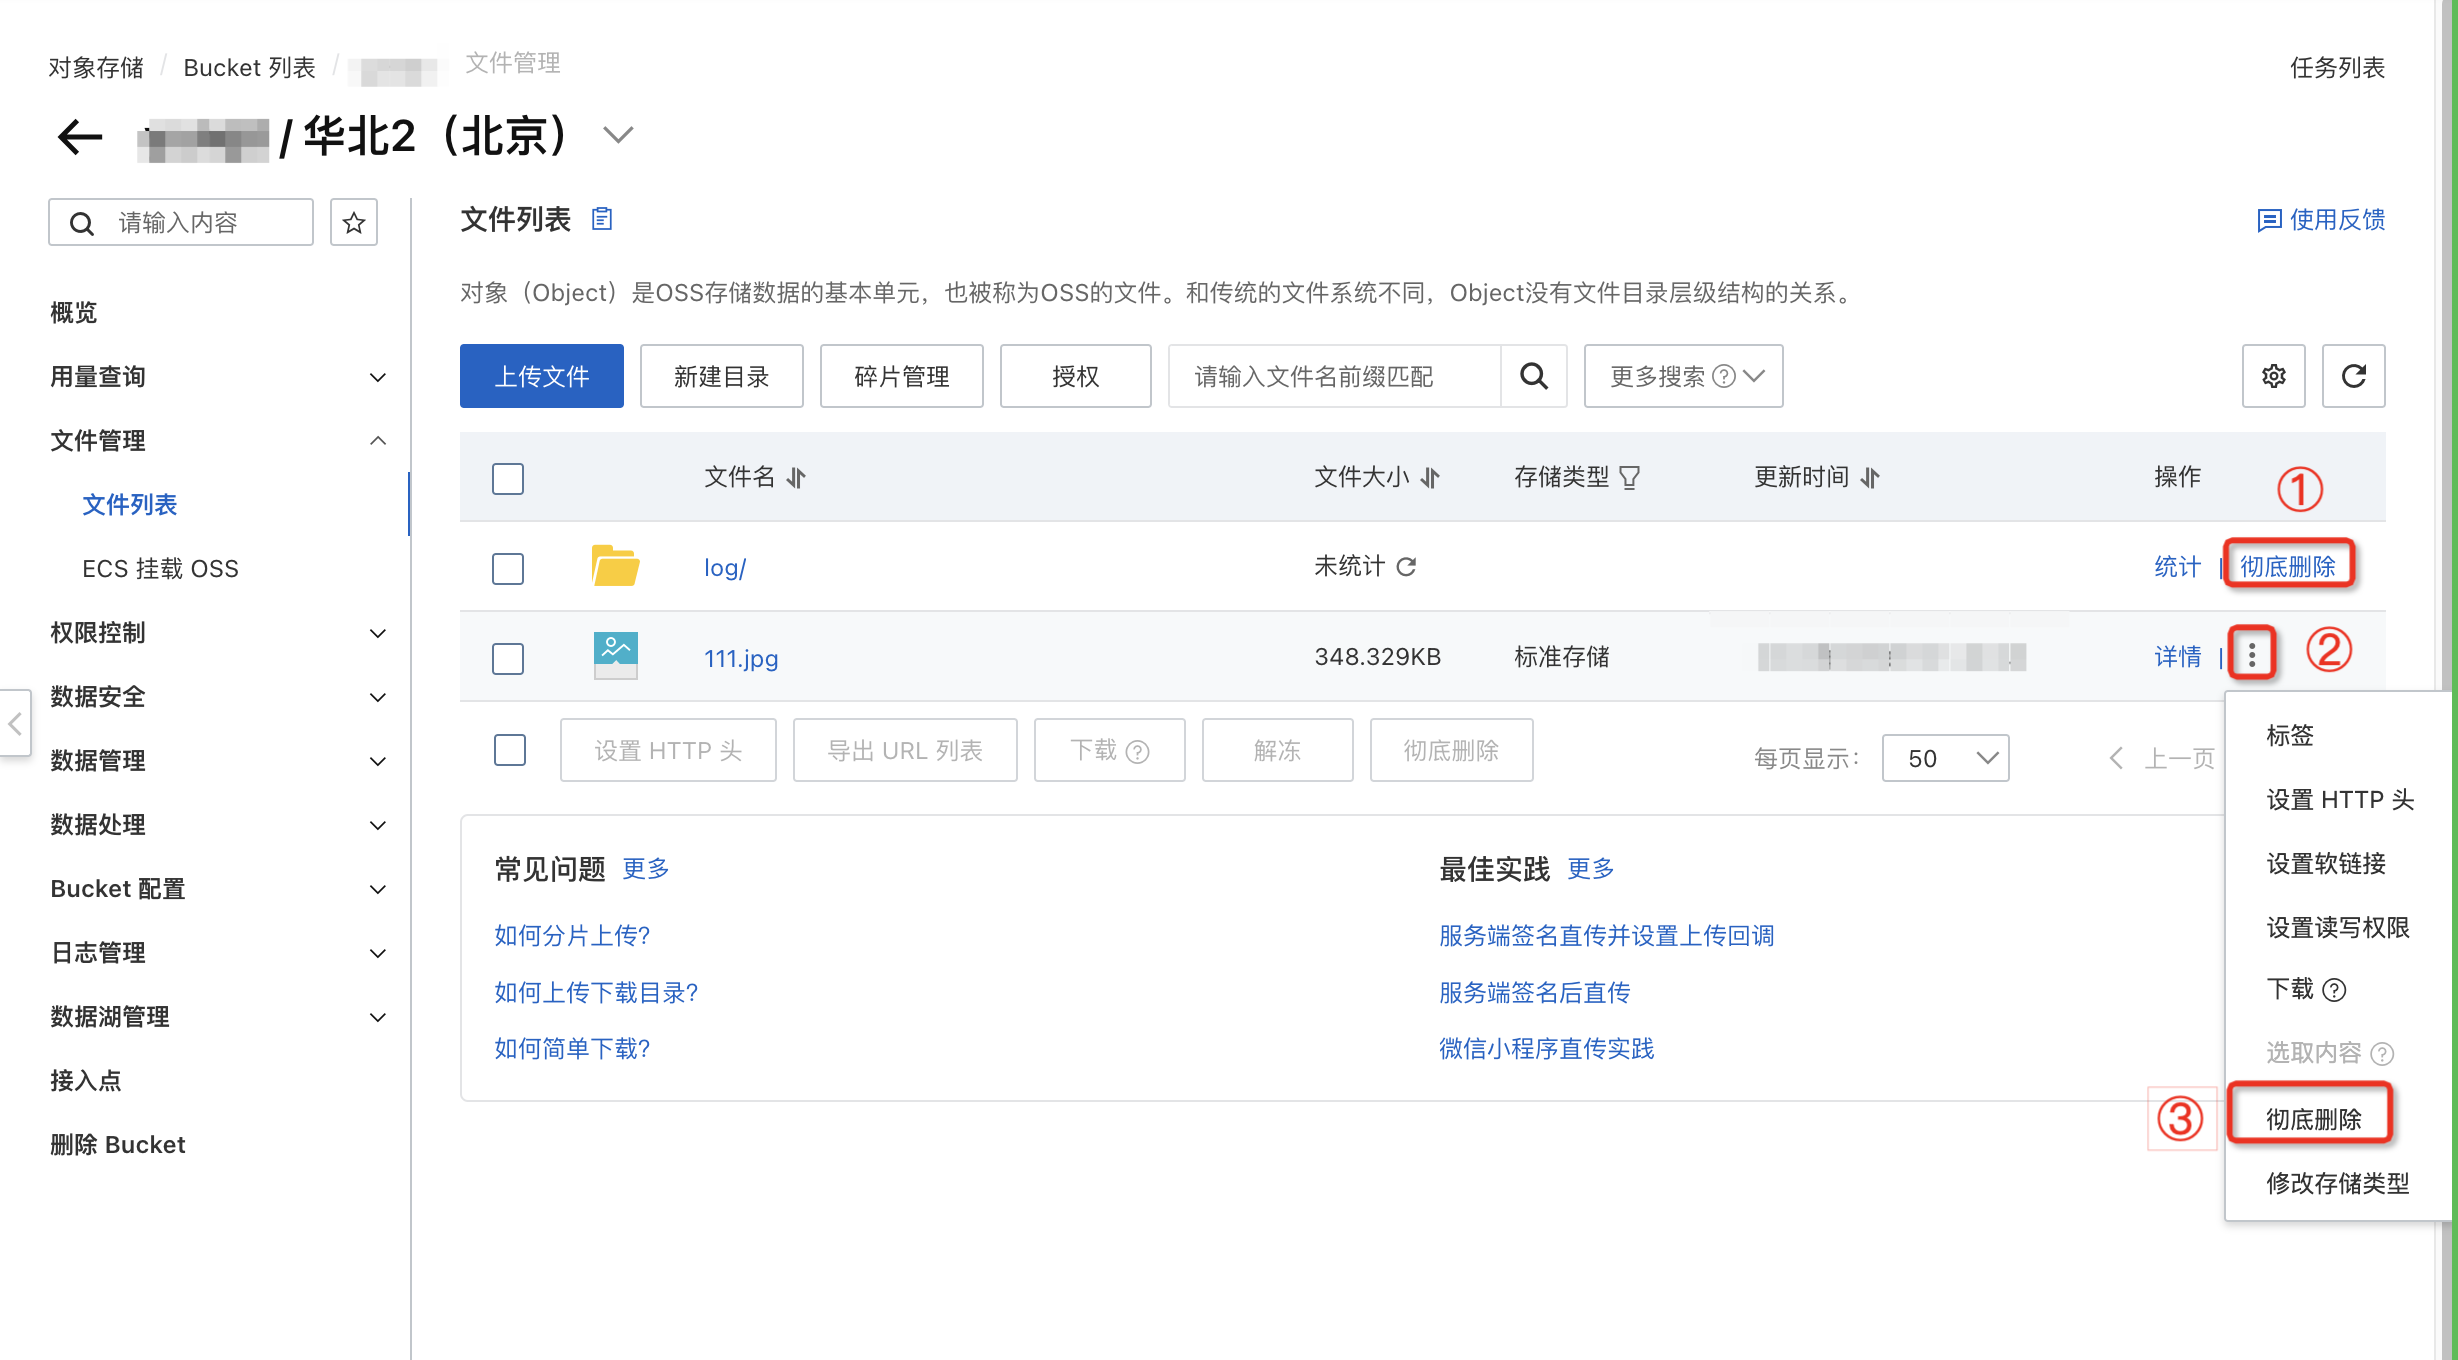The height and width of the screenshot is (1360, 2458).
Task: Click the settings gear icon above file table
Action: tap(2273, 376)
